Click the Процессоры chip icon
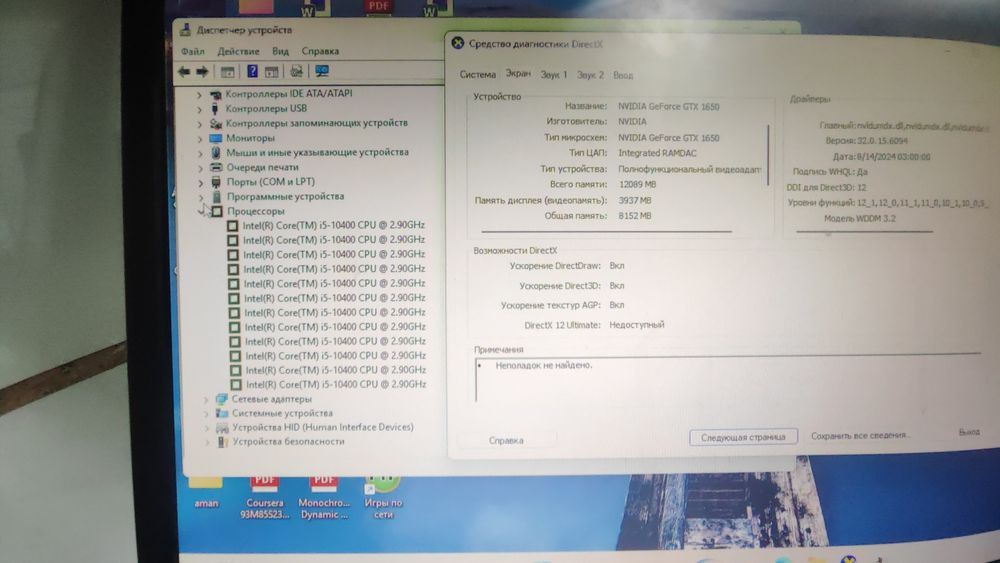Viewport: 1000px width, 563px height. click(x=217, y=211)
